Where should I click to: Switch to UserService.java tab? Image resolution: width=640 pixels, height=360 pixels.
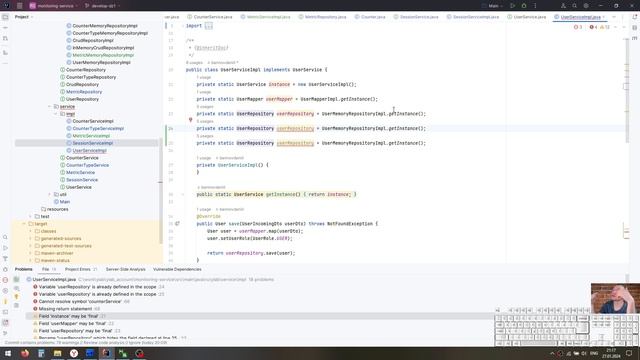pyautogui.click(x=527, y=17)
